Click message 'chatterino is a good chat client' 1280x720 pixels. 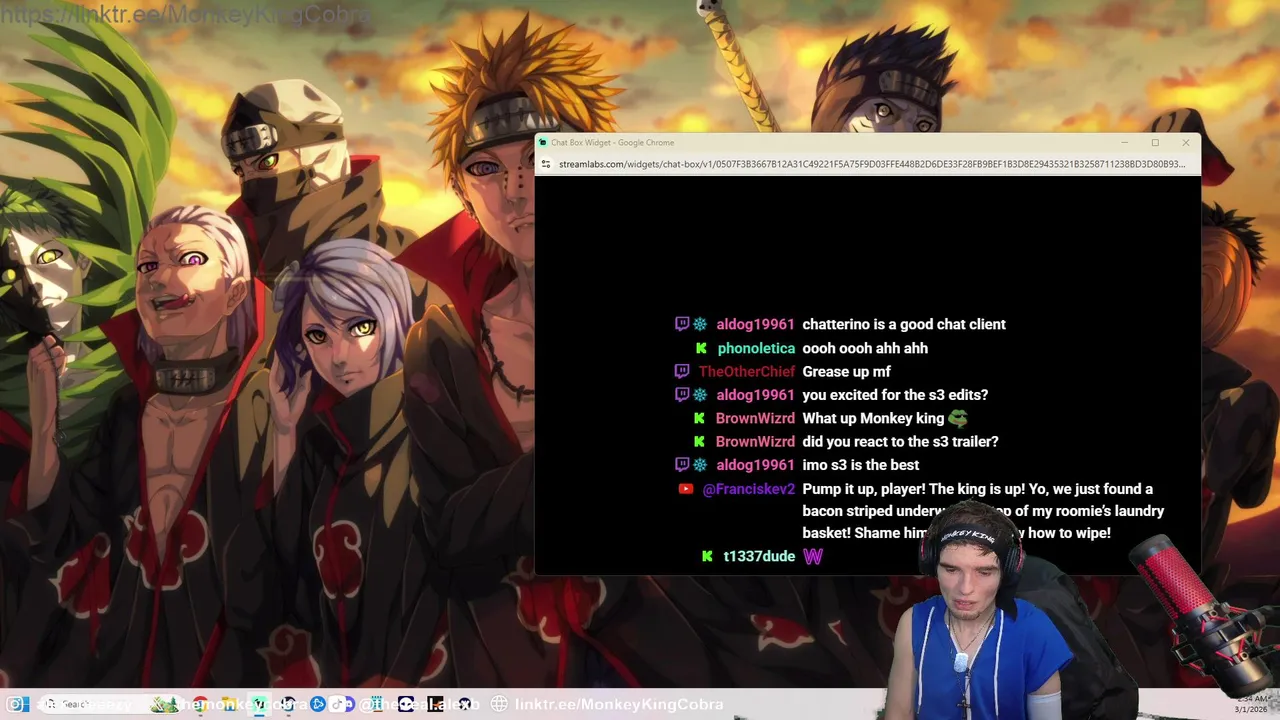(x=904, y=324)
